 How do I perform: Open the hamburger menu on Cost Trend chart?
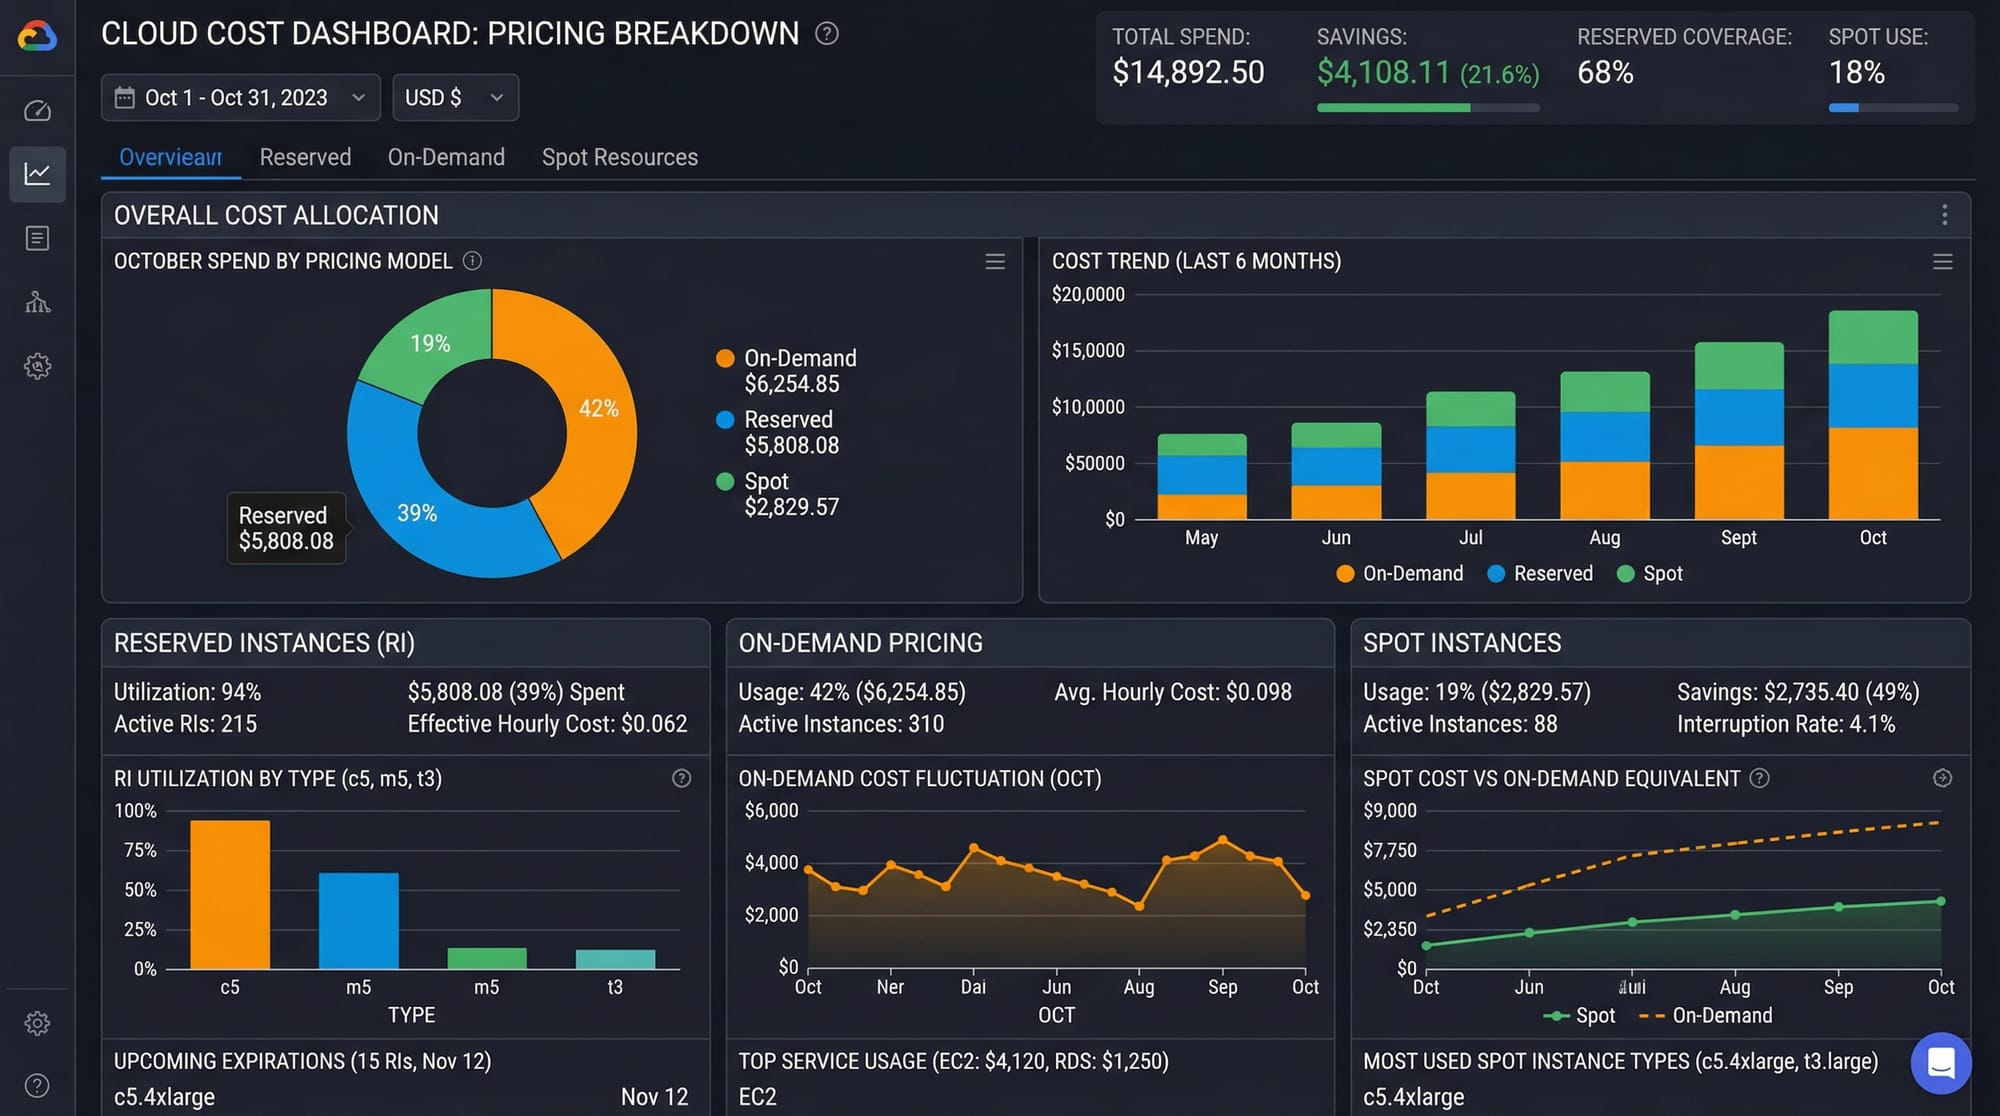point(1941,261)
